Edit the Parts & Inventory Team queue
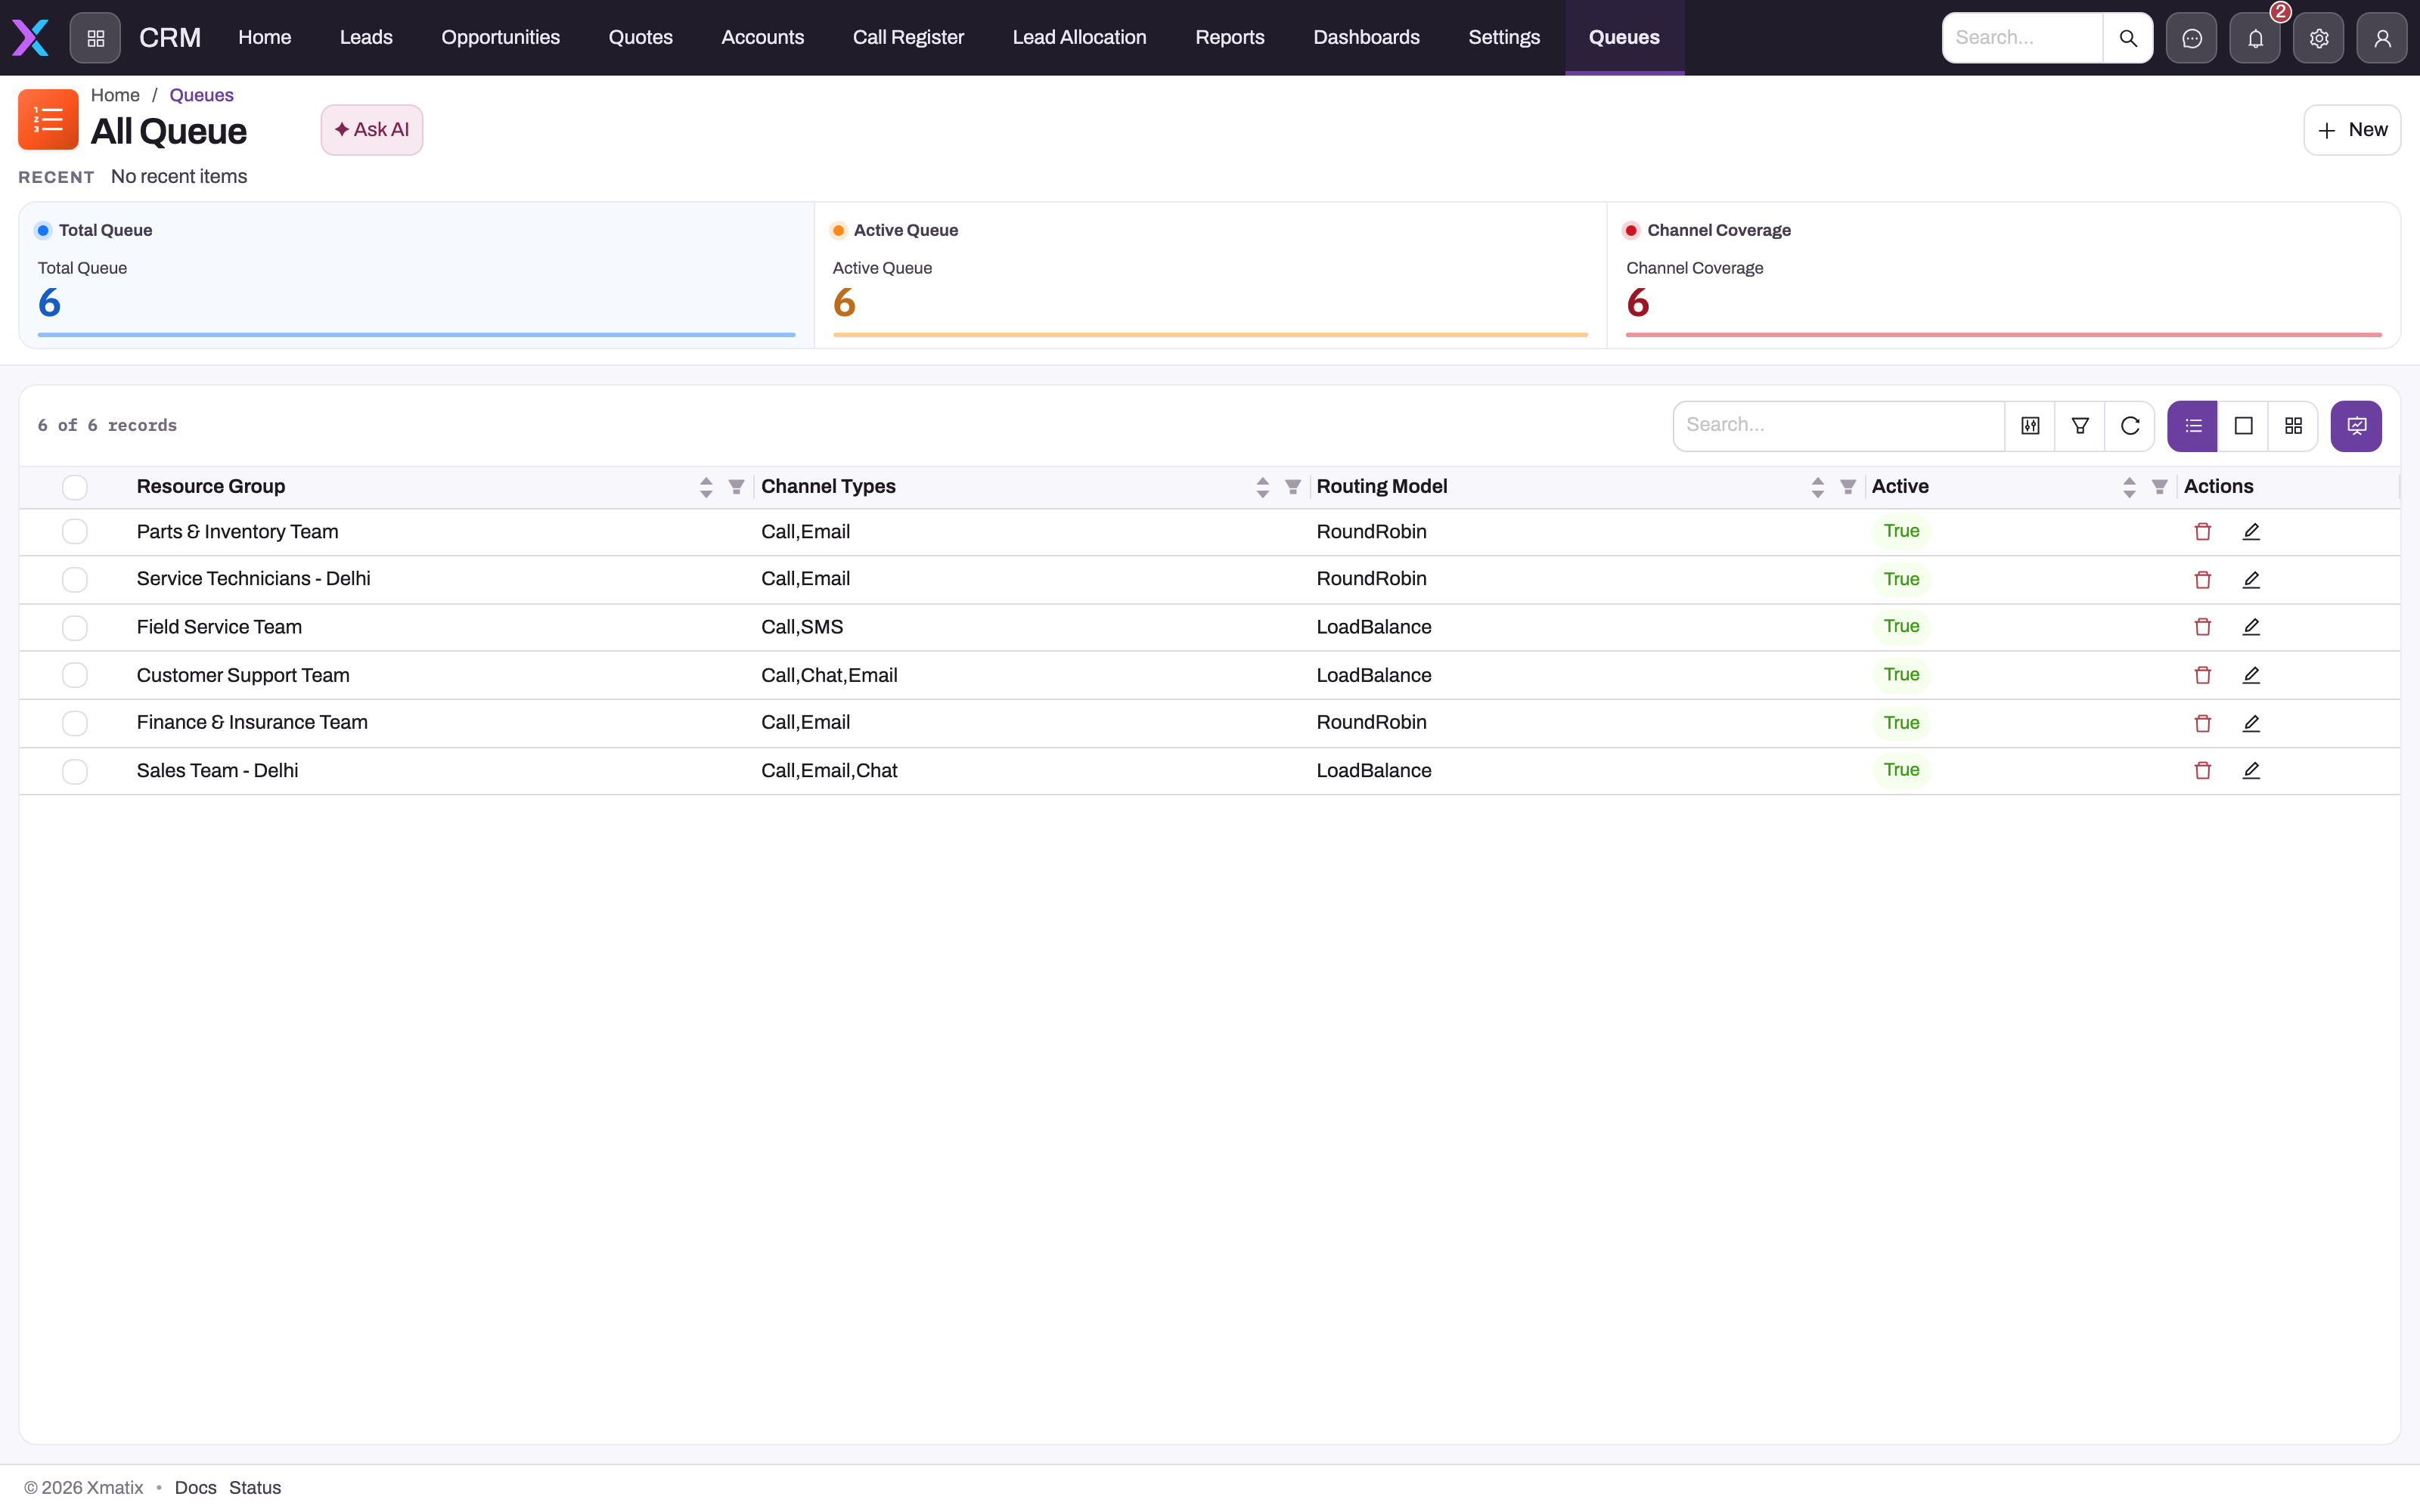Image resolution: width=2420 pixels, height=1512 pixels. (x=2251, y=532)
